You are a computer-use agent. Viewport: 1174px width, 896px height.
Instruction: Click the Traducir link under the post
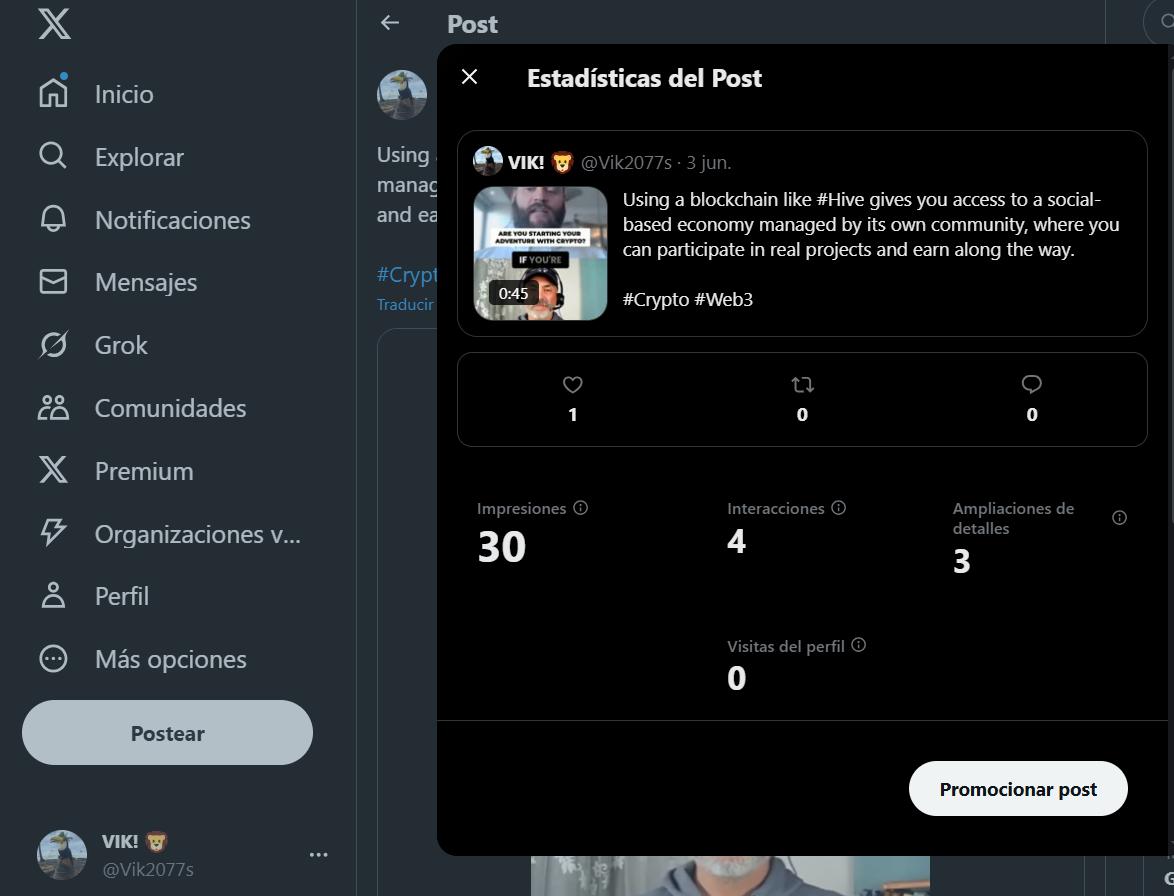pos(405,305)
